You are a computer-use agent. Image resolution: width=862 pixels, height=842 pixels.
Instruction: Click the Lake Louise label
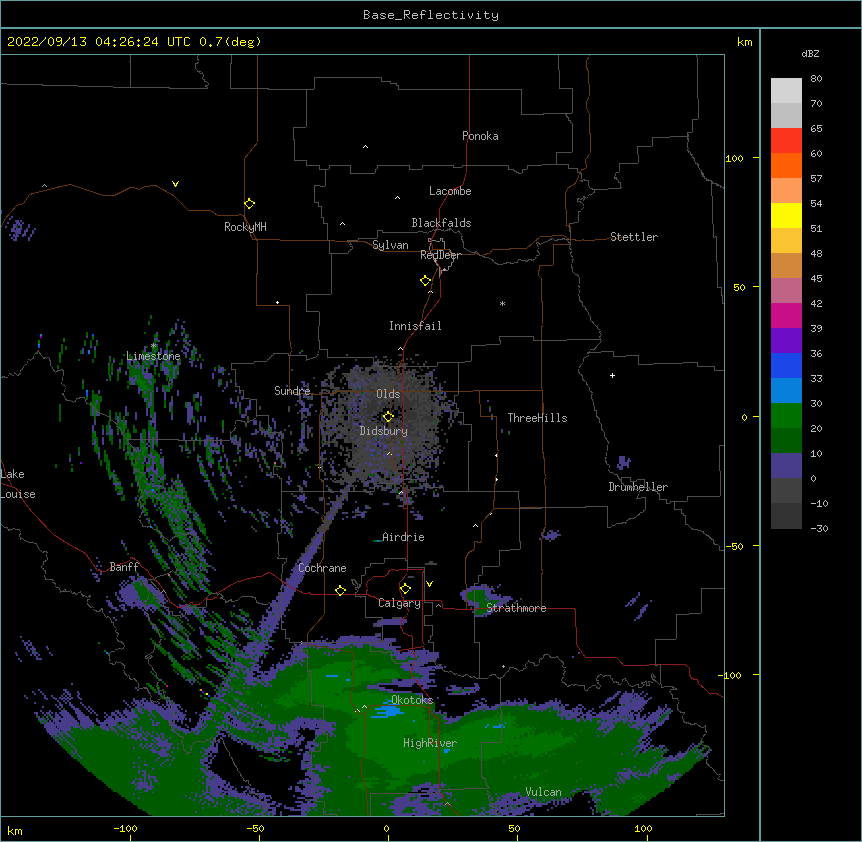(18, 484)
